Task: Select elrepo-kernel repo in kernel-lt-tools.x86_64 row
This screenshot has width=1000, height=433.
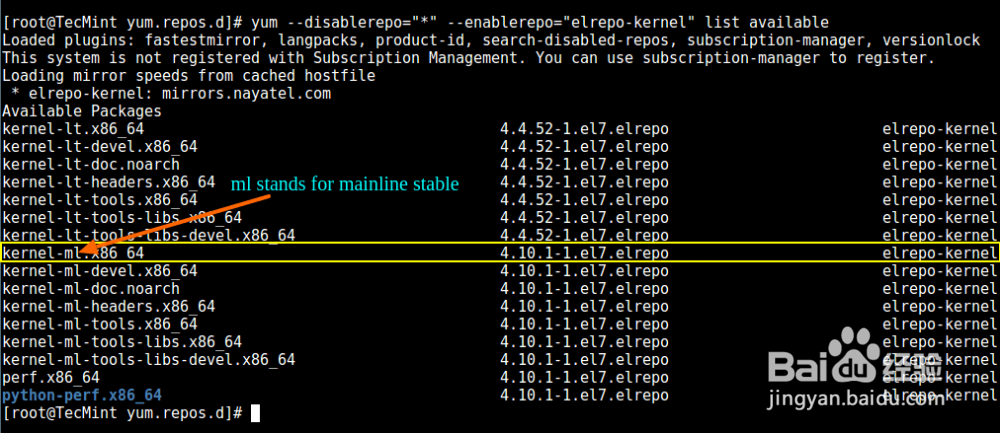Action: 940,200
